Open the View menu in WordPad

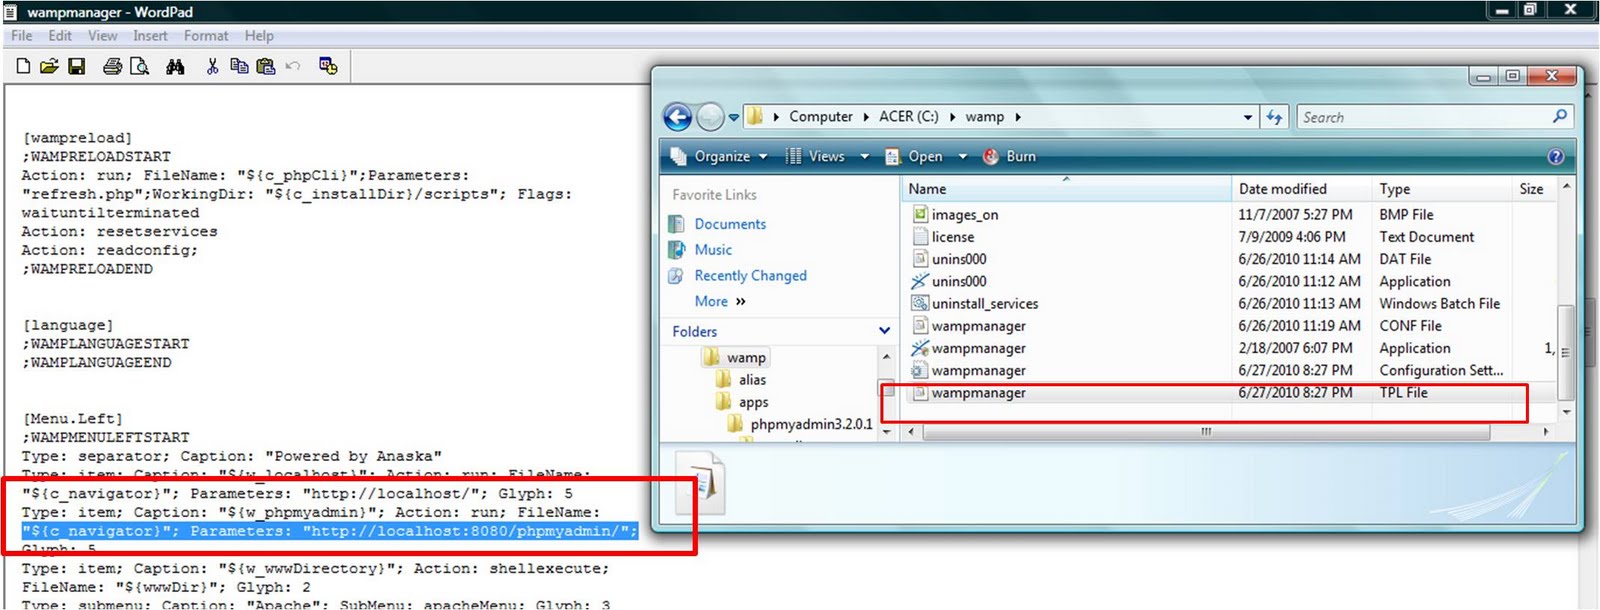[102, 36]
